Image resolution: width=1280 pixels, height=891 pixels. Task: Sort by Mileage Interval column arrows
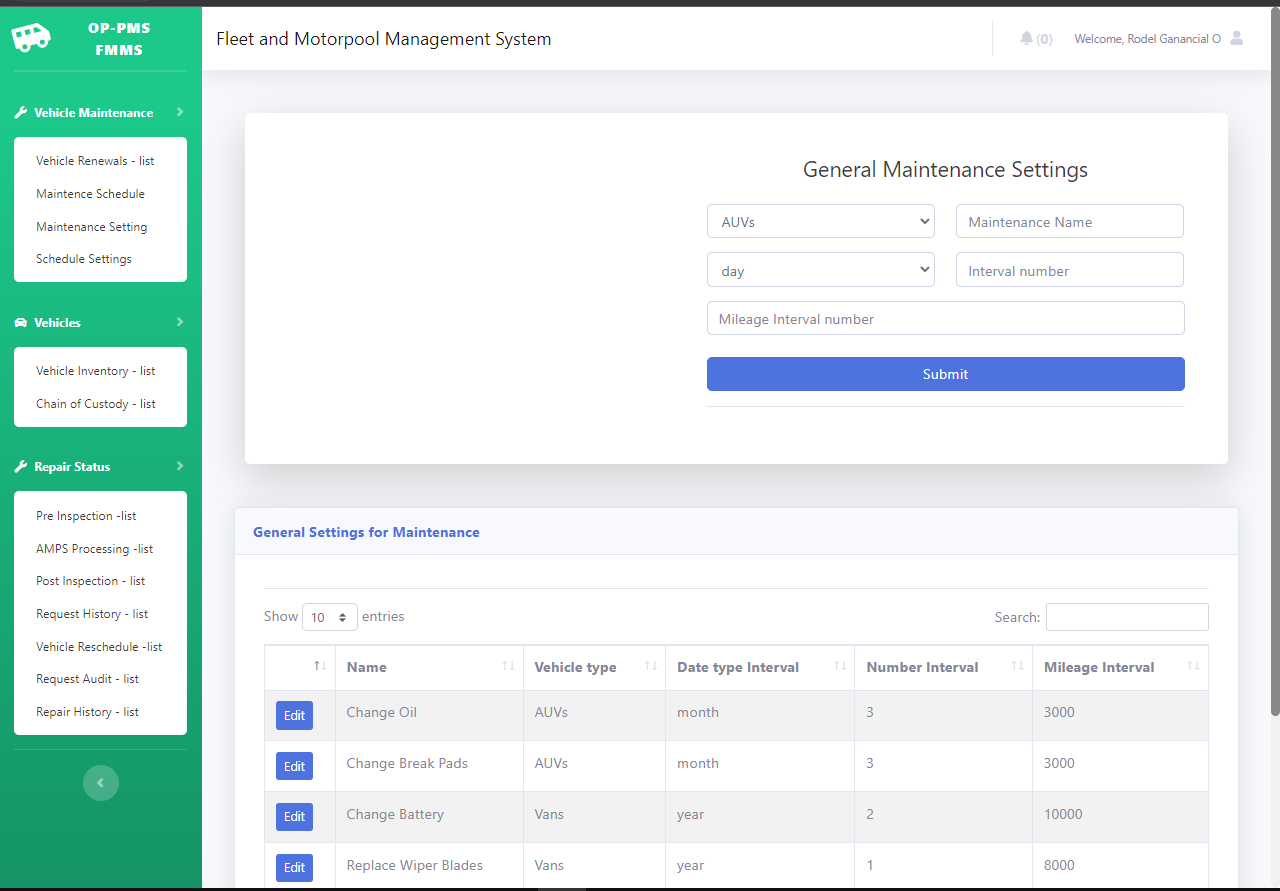(x=1192, y=667)
